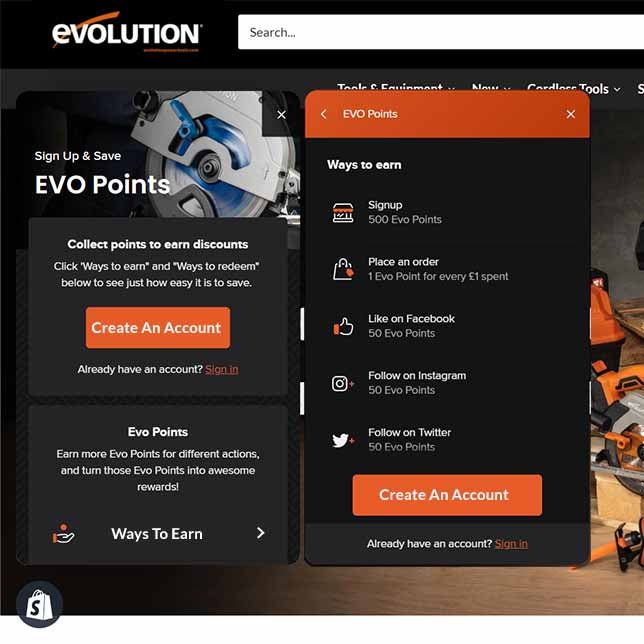Open the Tools & Equipment dropdown menu
The image size is (644, 644).
[396, 87]
